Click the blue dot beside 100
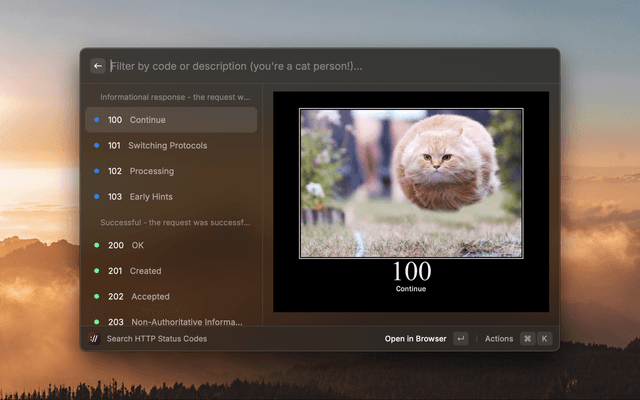 tap(96, 120)
